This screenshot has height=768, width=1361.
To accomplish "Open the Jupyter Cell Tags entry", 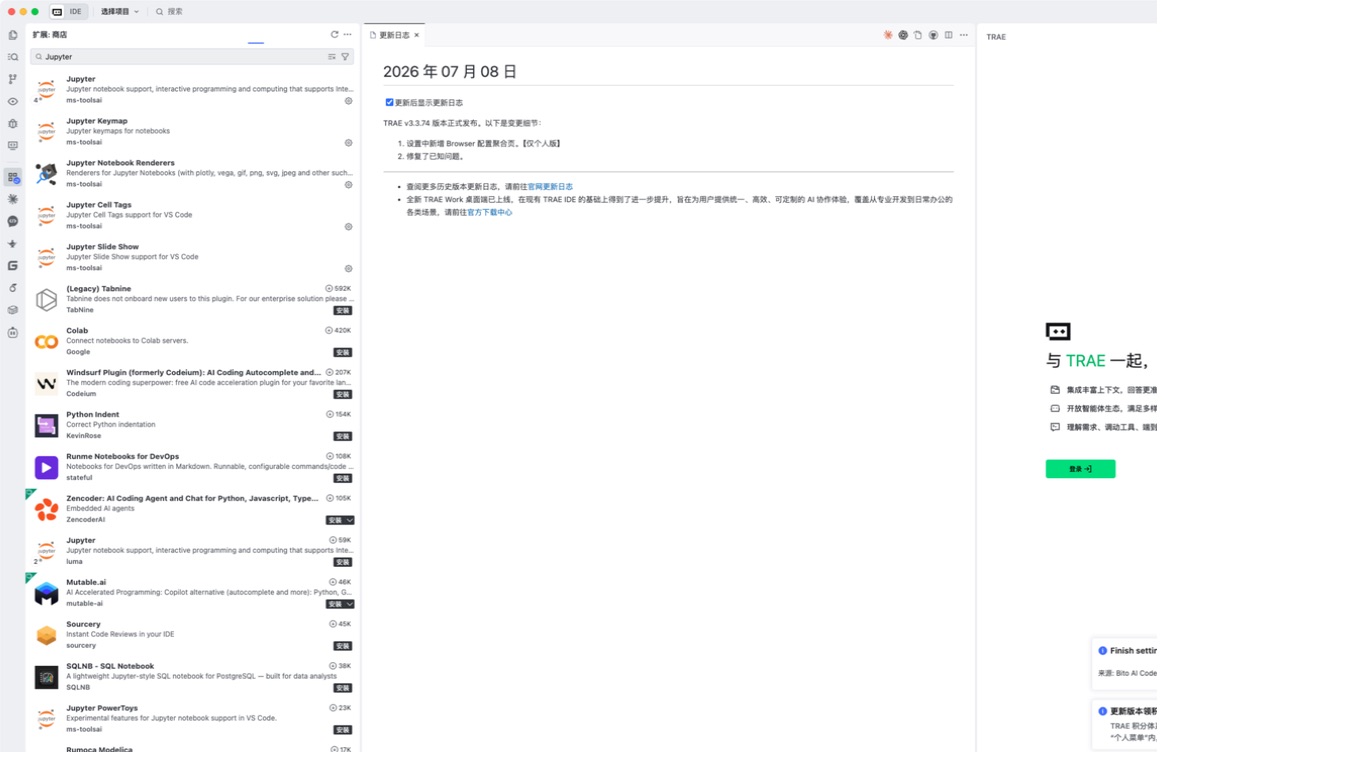I will [x=193, y=215].
